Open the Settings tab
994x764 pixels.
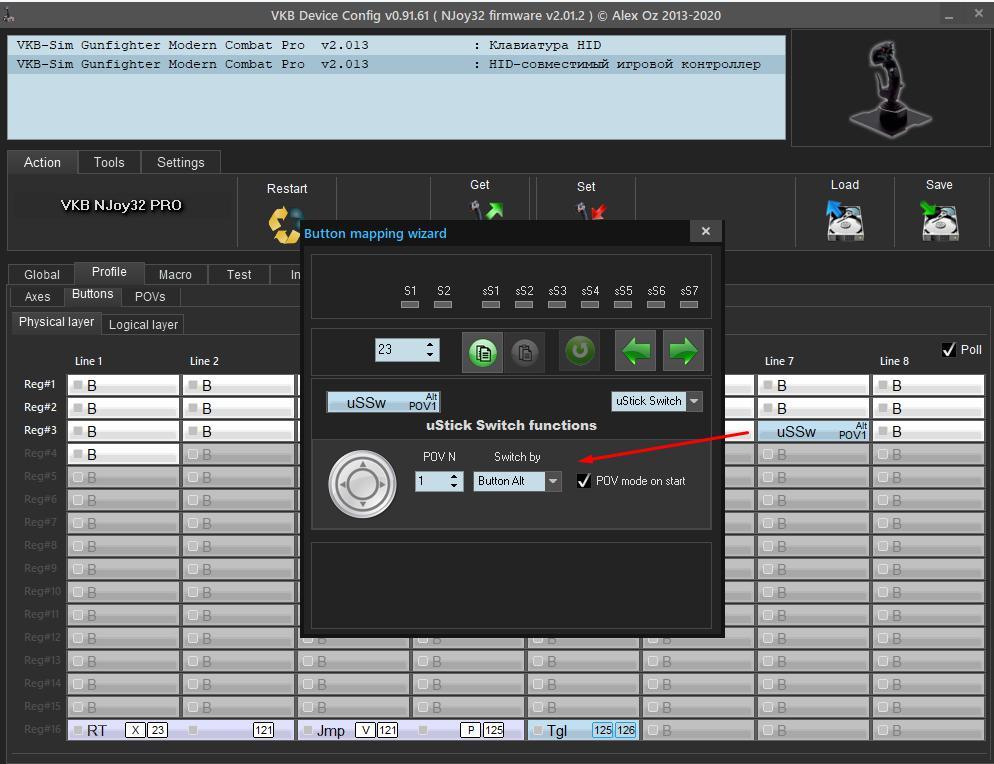click(x=181, y=162)
